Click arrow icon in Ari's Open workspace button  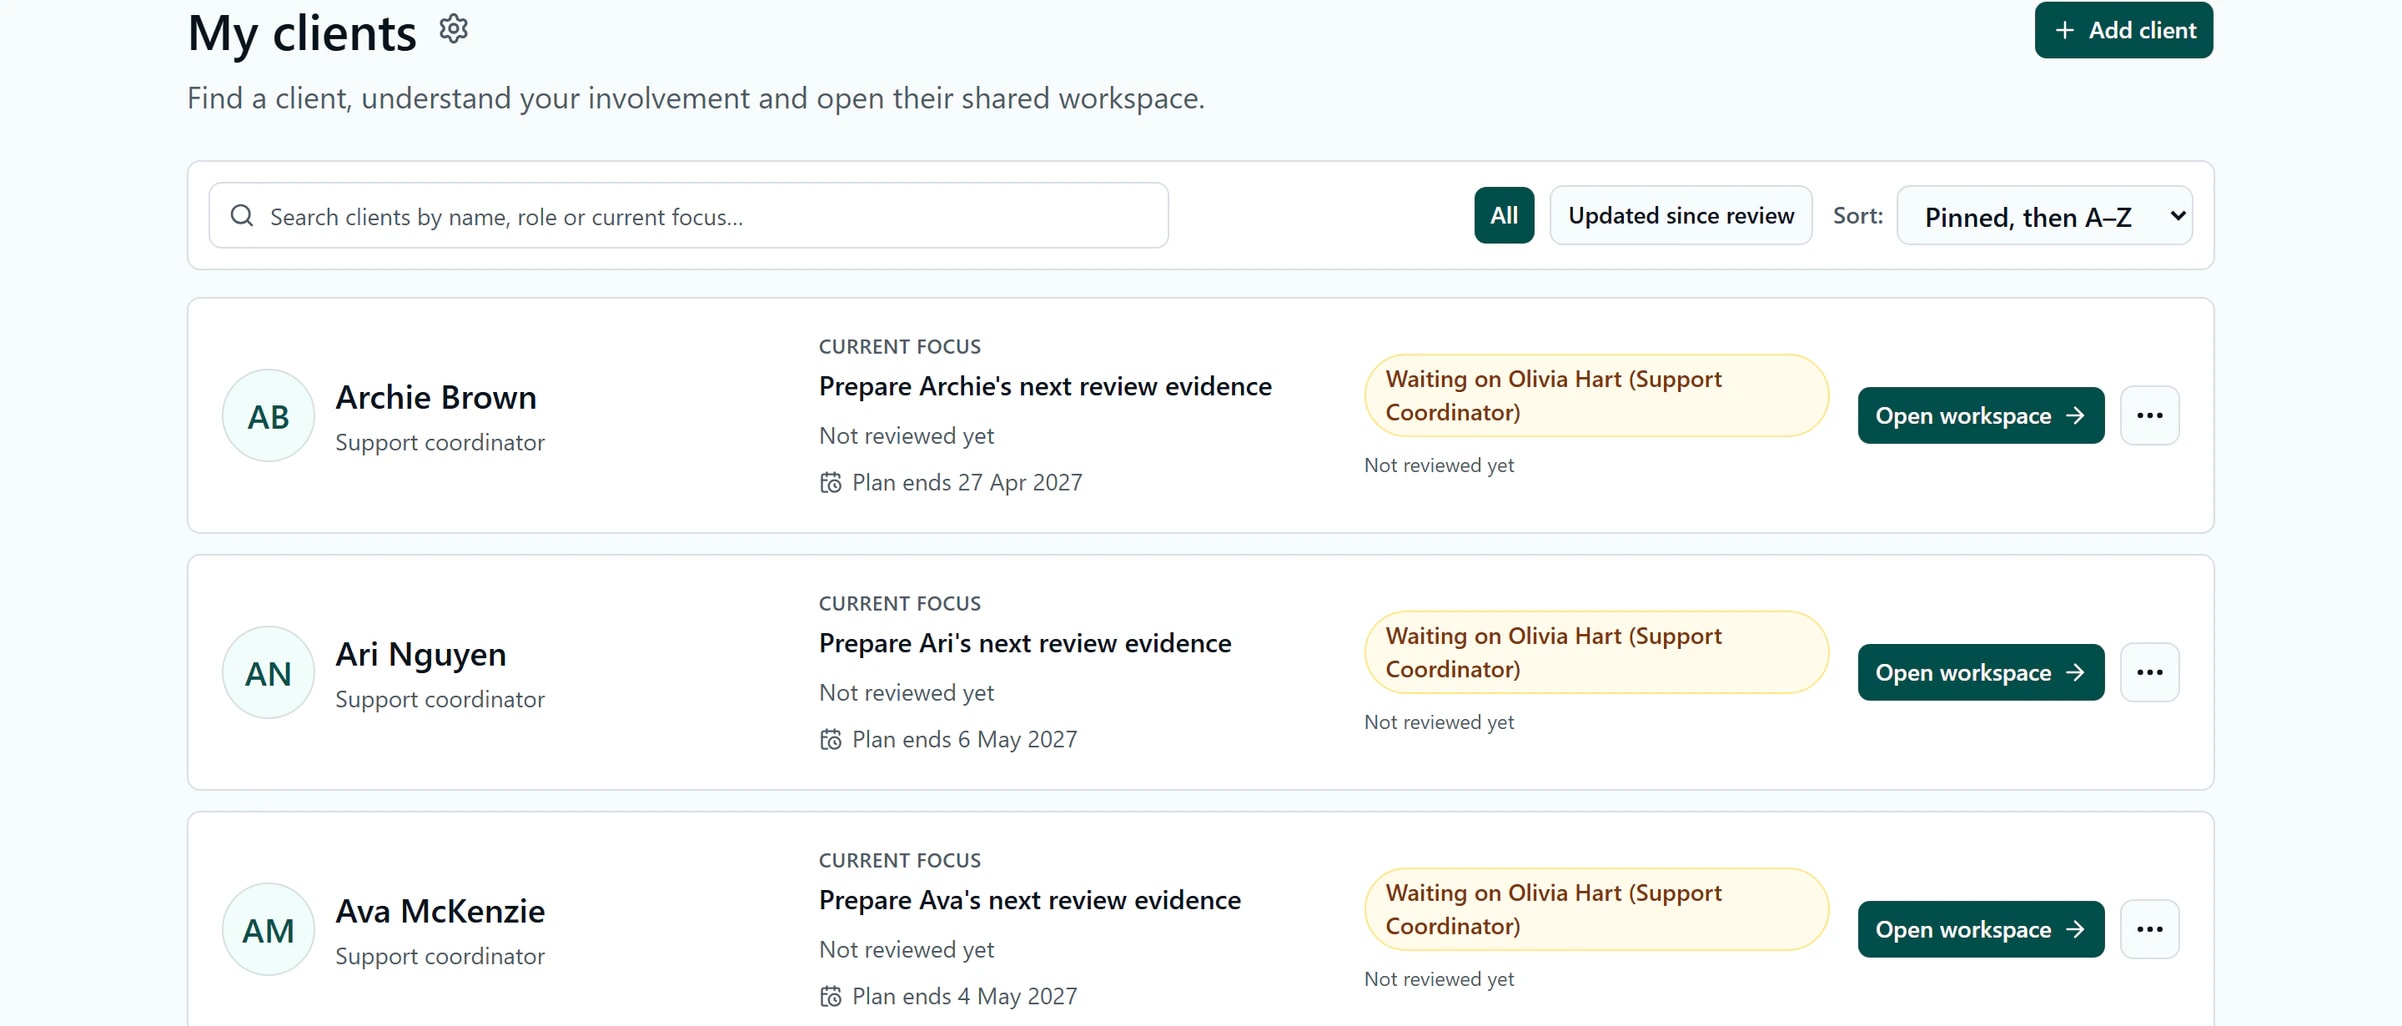pos(2075,672)
